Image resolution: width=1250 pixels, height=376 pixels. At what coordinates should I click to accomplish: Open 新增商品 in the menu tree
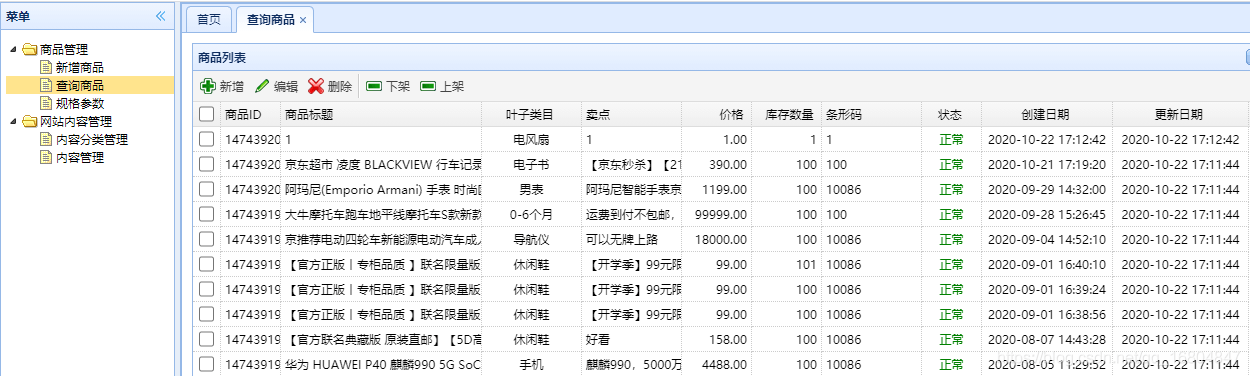[x=80, y=68]
